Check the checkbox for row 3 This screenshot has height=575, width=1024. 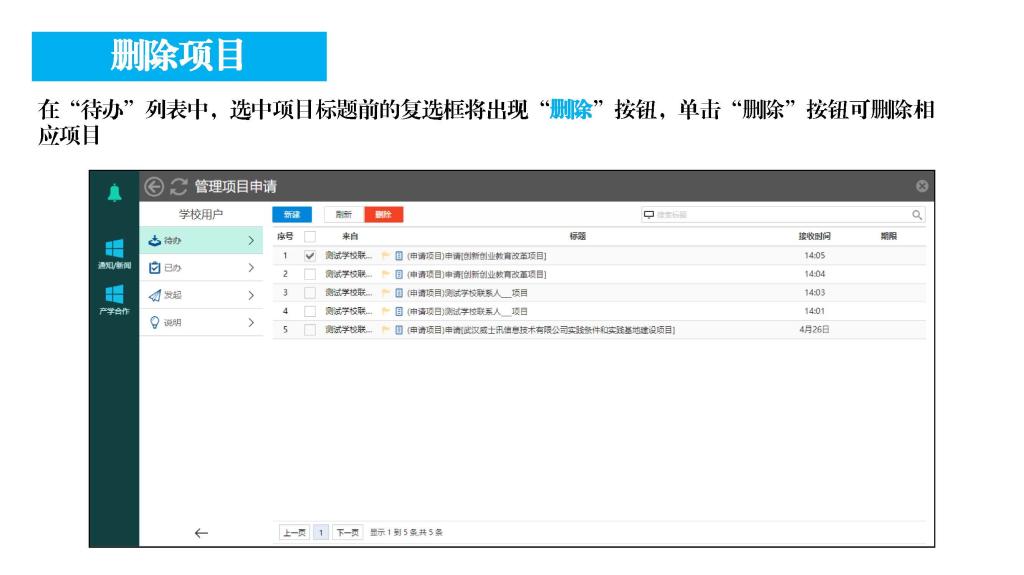(x=310, y=293)
